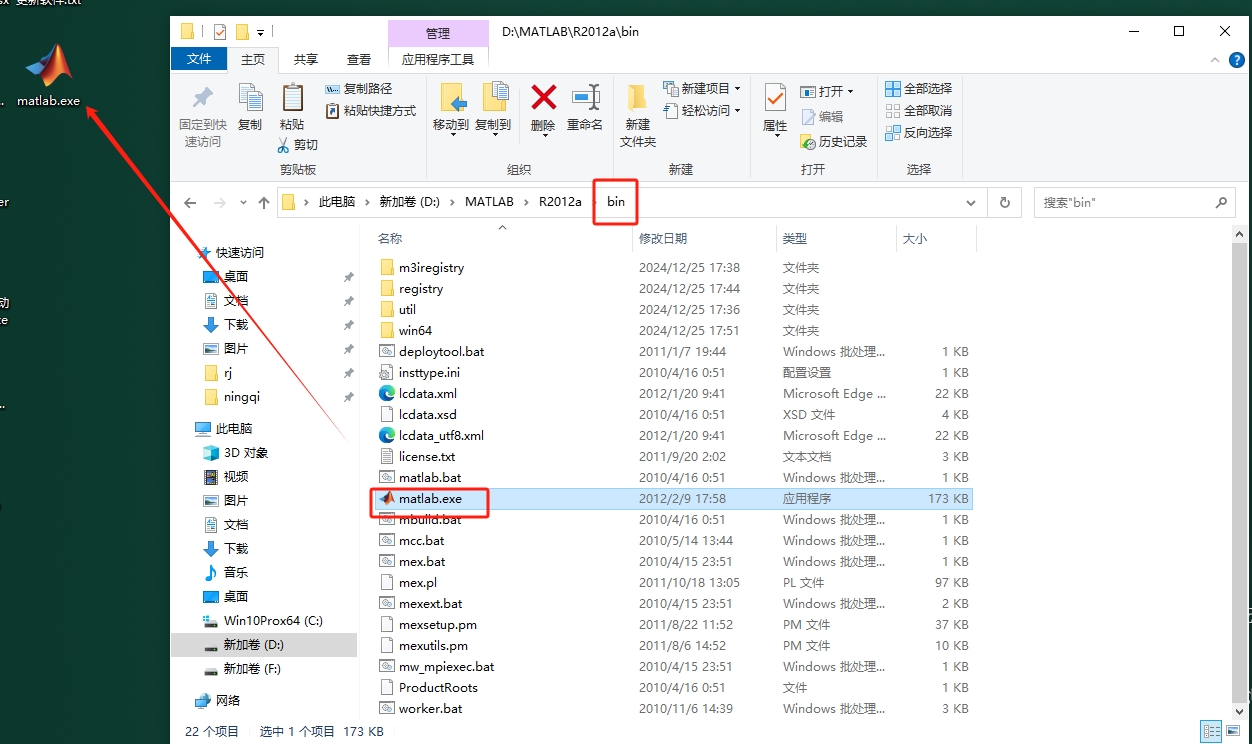Click Copy path in ribbon
Screen dimensions: 1252x744
[x=359, y=89]
